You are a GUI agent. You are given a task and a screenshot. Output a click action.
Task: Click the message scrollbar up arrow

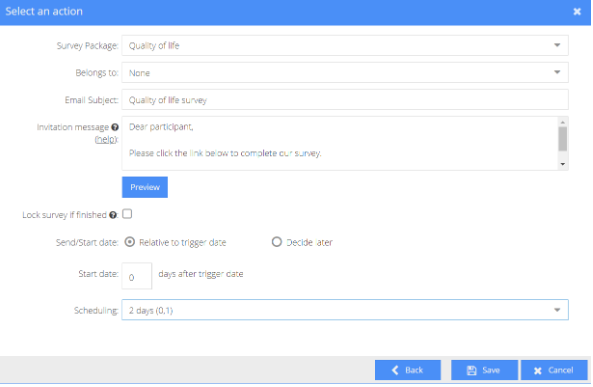pos(563,122)
